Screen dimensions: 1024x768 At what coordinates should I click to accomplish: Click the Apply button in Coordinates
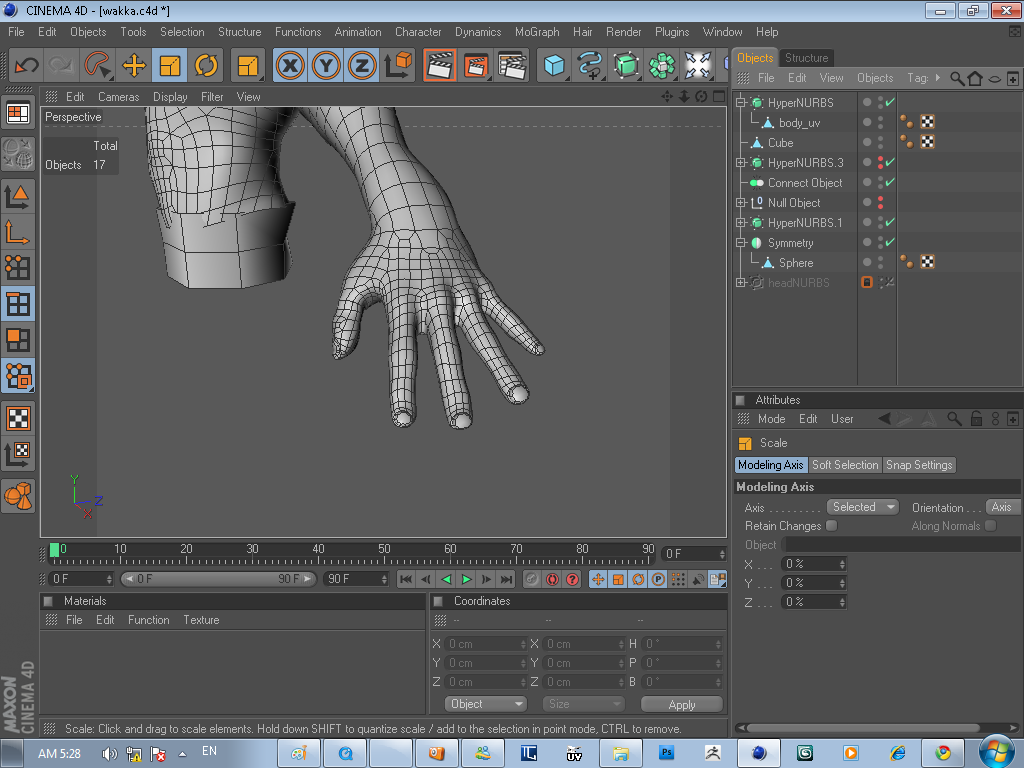click(x=682, y=705)
